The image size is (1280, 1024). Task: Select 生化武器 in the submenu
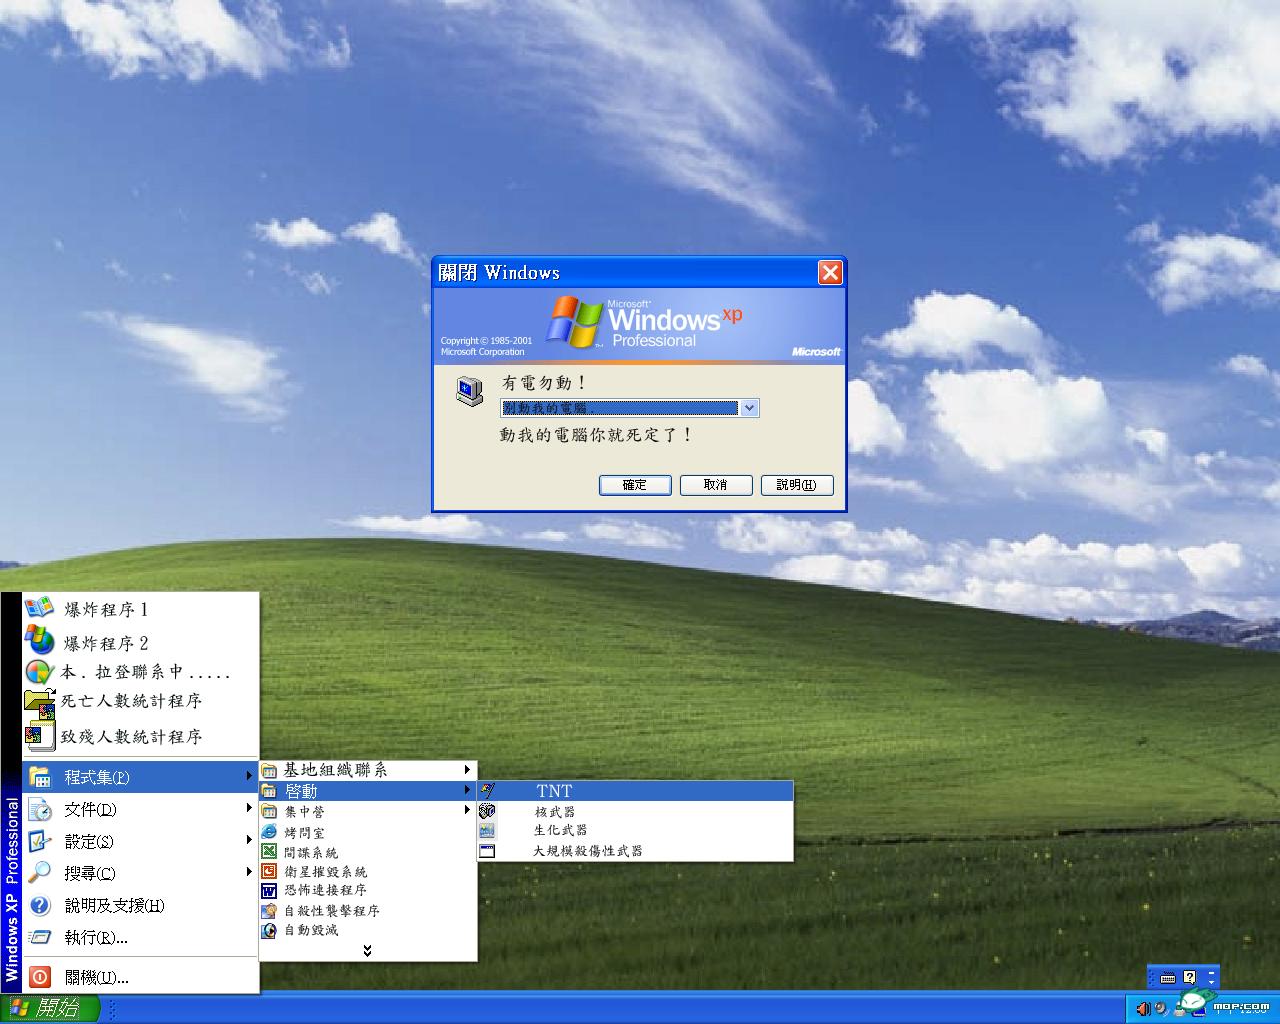(635, 831)
